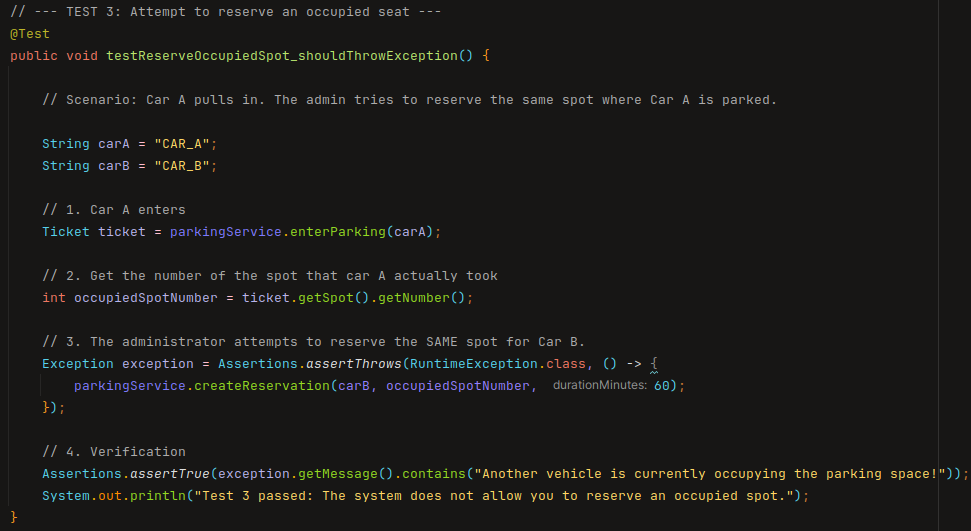Place cursor in the 'TEST 3: Attempt to reserve' comment
This screenshot has height=531, width=971.
coord(225,12)
